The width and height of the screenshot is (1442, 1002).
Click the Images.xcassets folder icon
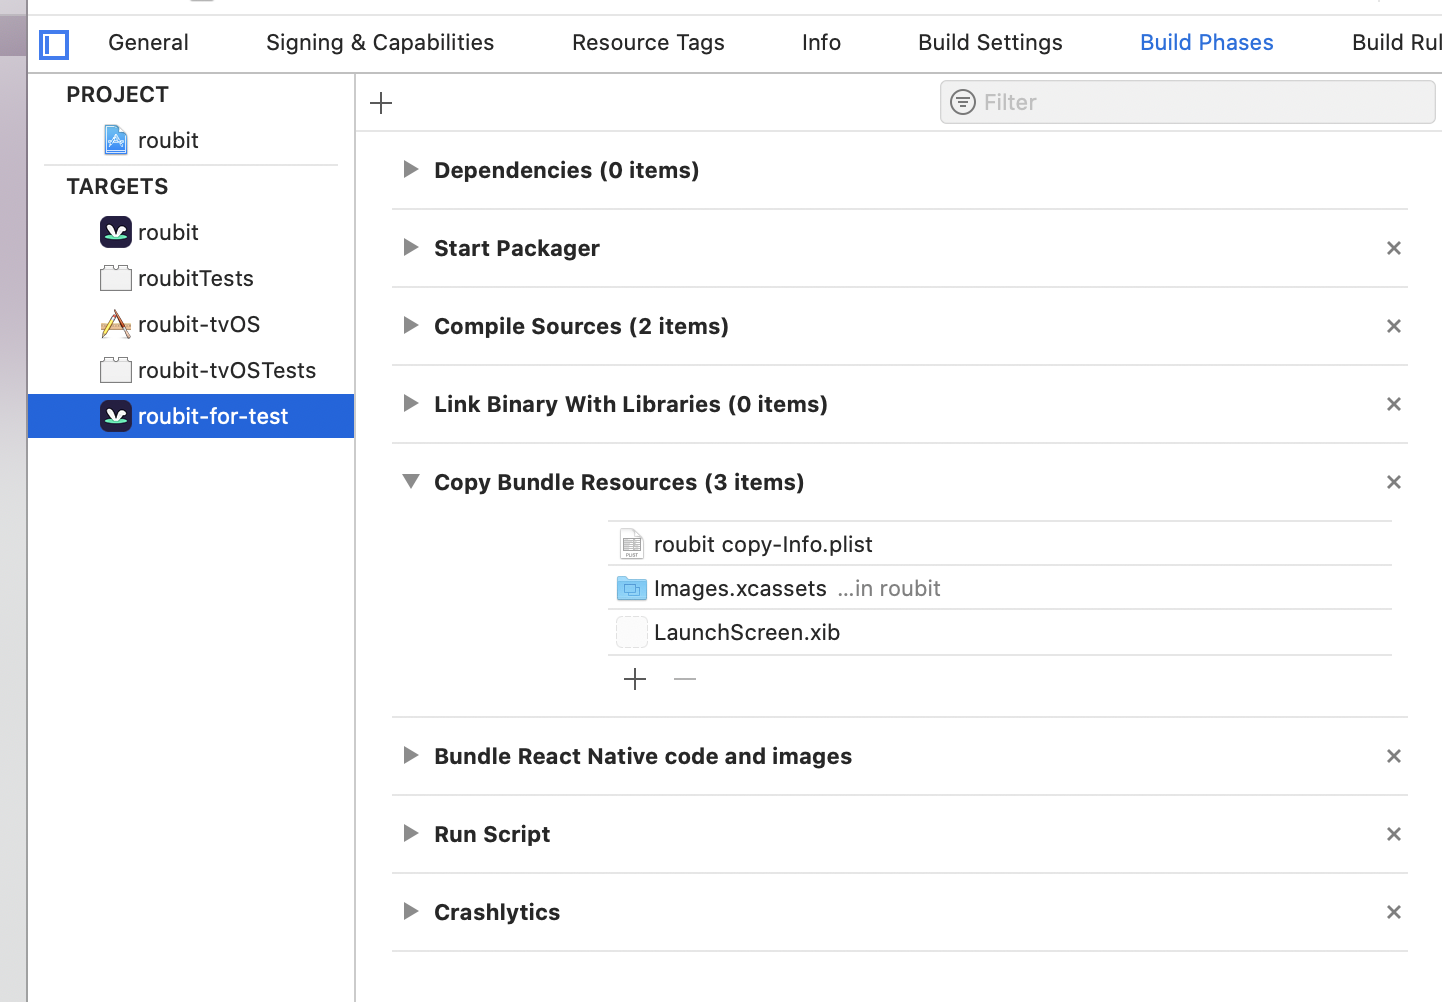point(632,588)
